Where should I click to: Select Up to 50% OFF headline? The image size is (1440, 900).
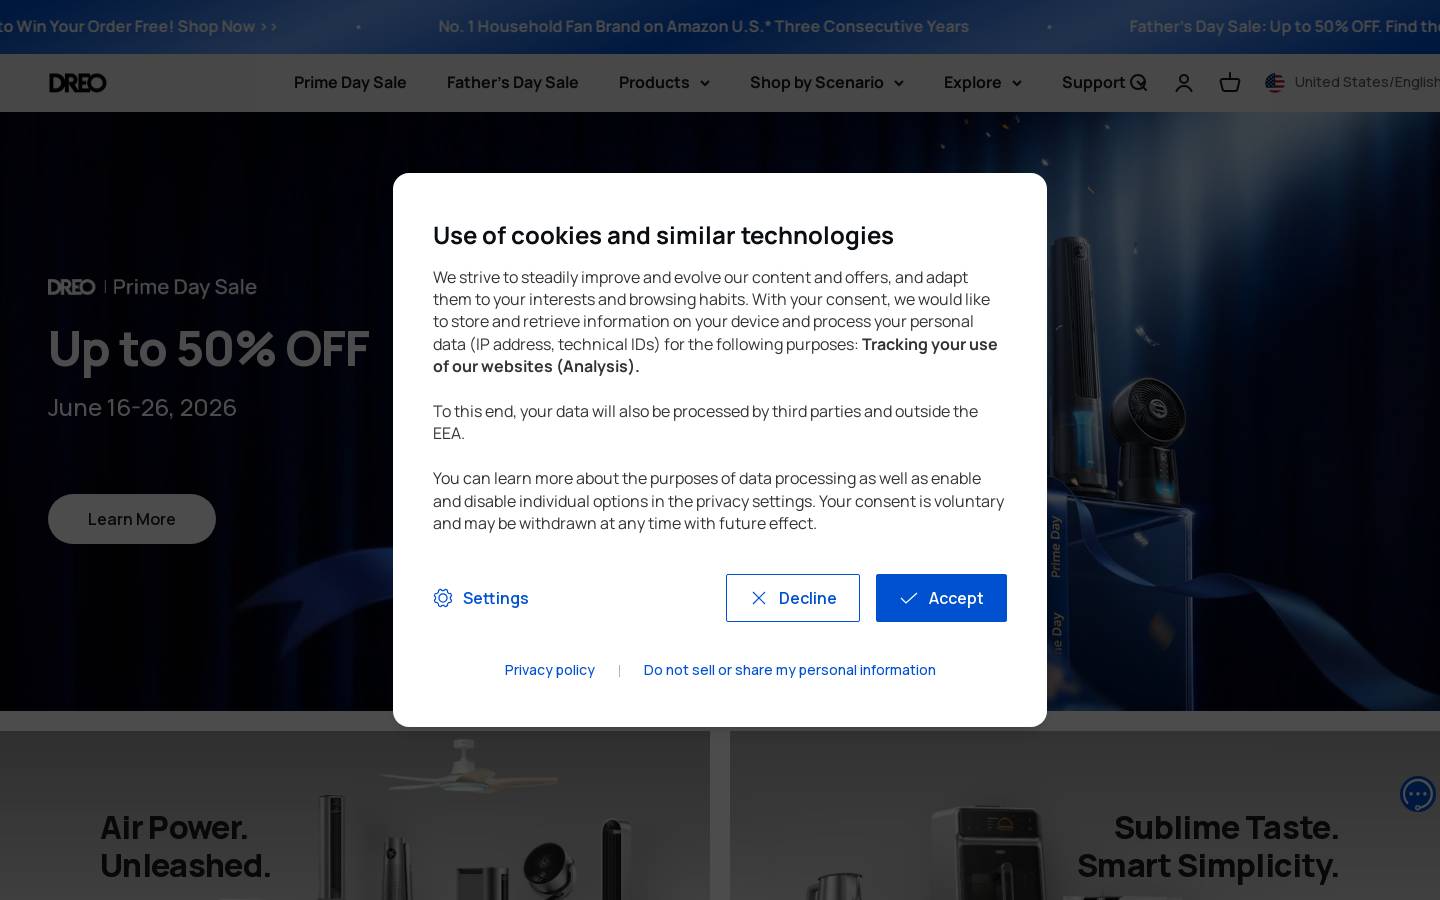(x=209, y=349)
